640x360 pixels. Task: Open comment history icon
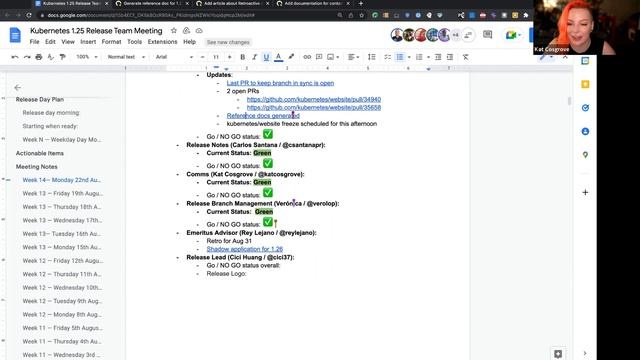(x=487, y=35)
